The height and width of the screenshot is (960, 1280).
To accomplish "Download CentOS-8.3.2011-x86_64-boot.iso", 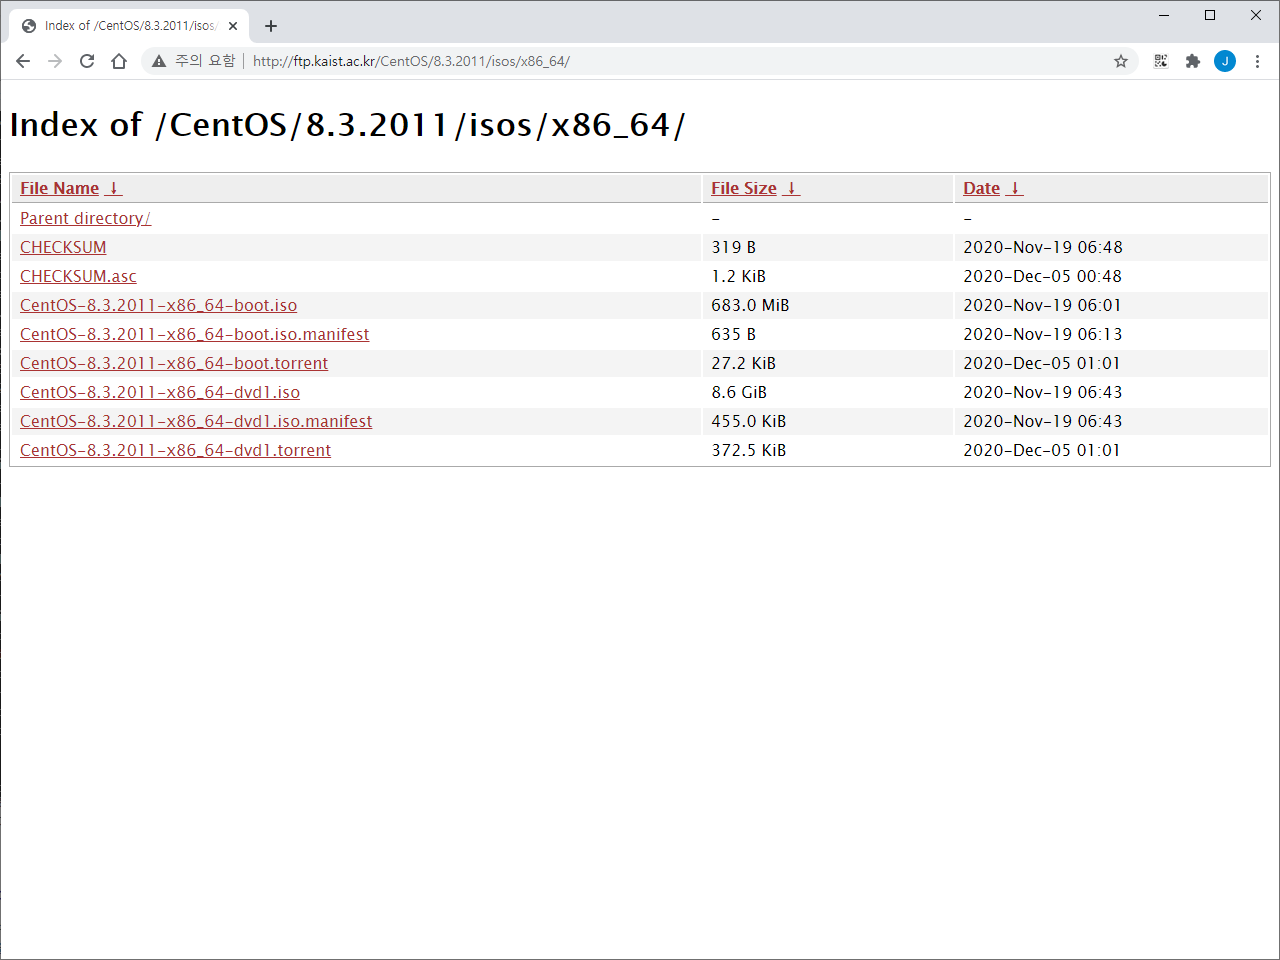I will pos(158,305).
